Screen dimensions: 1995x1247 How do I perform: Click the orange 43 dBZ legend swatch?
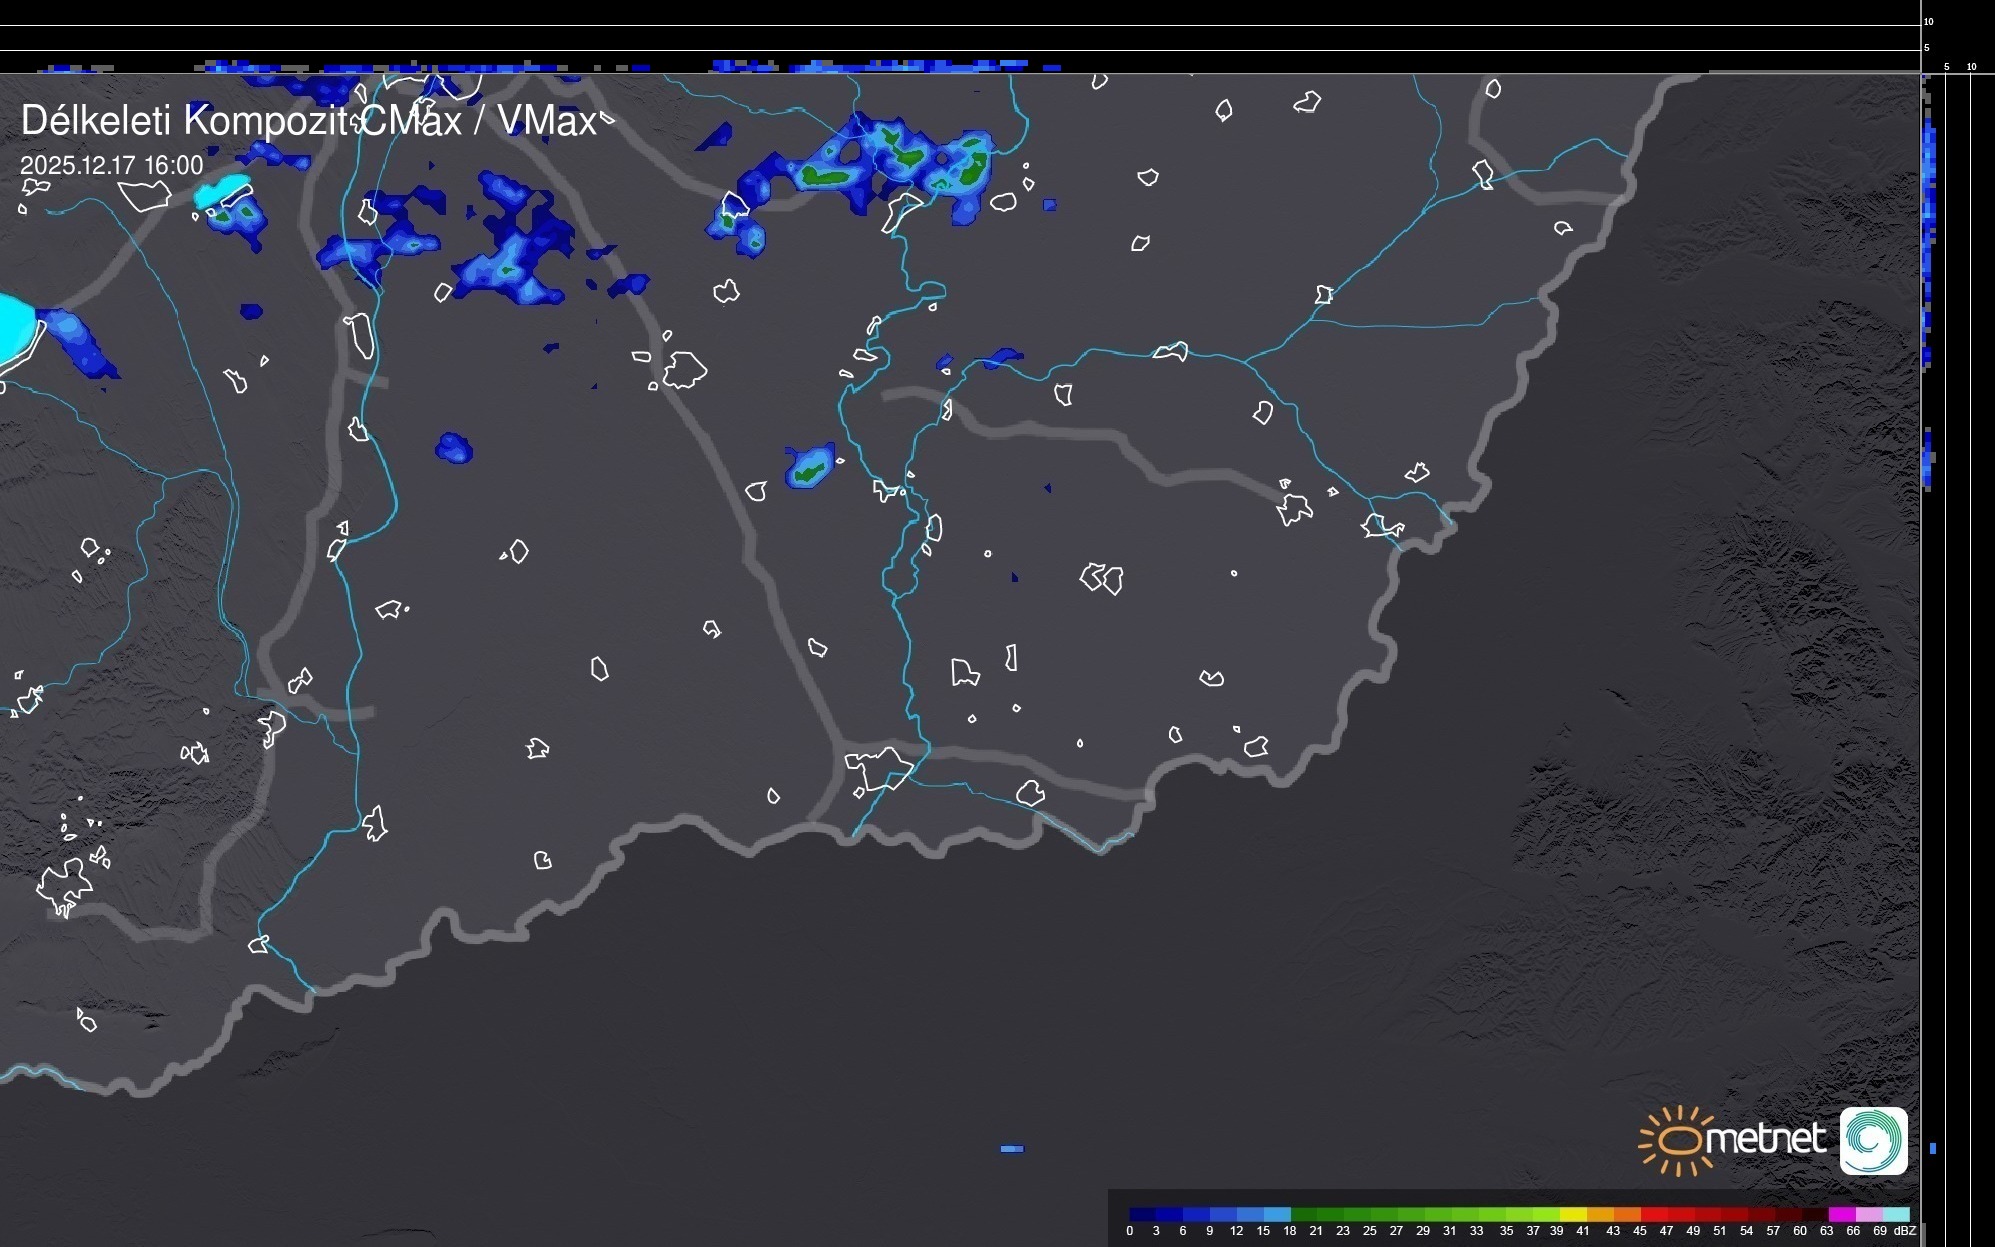[1627, 1214]
